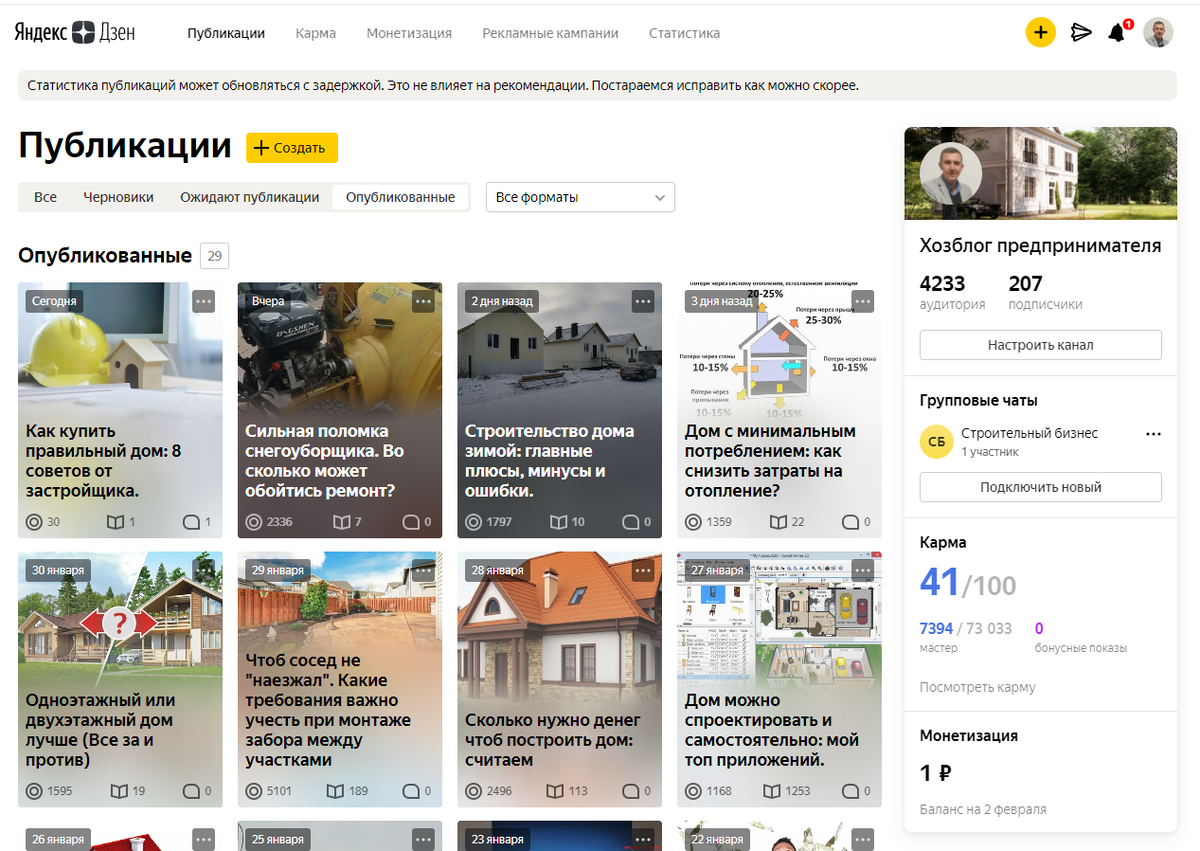Viewport: 1200px width, 851px height.
Task: Open the three-dot menu on the '27 января' card
Action: [x=863, y=570]
